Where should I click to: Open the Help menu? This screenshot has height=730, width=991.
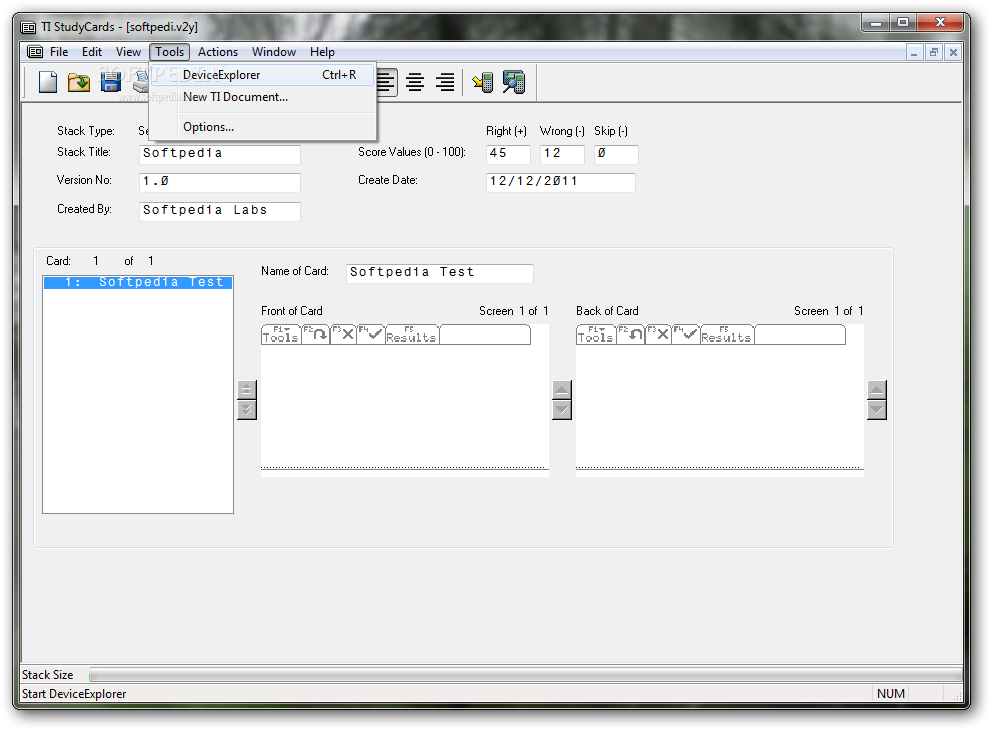(322, 52)
